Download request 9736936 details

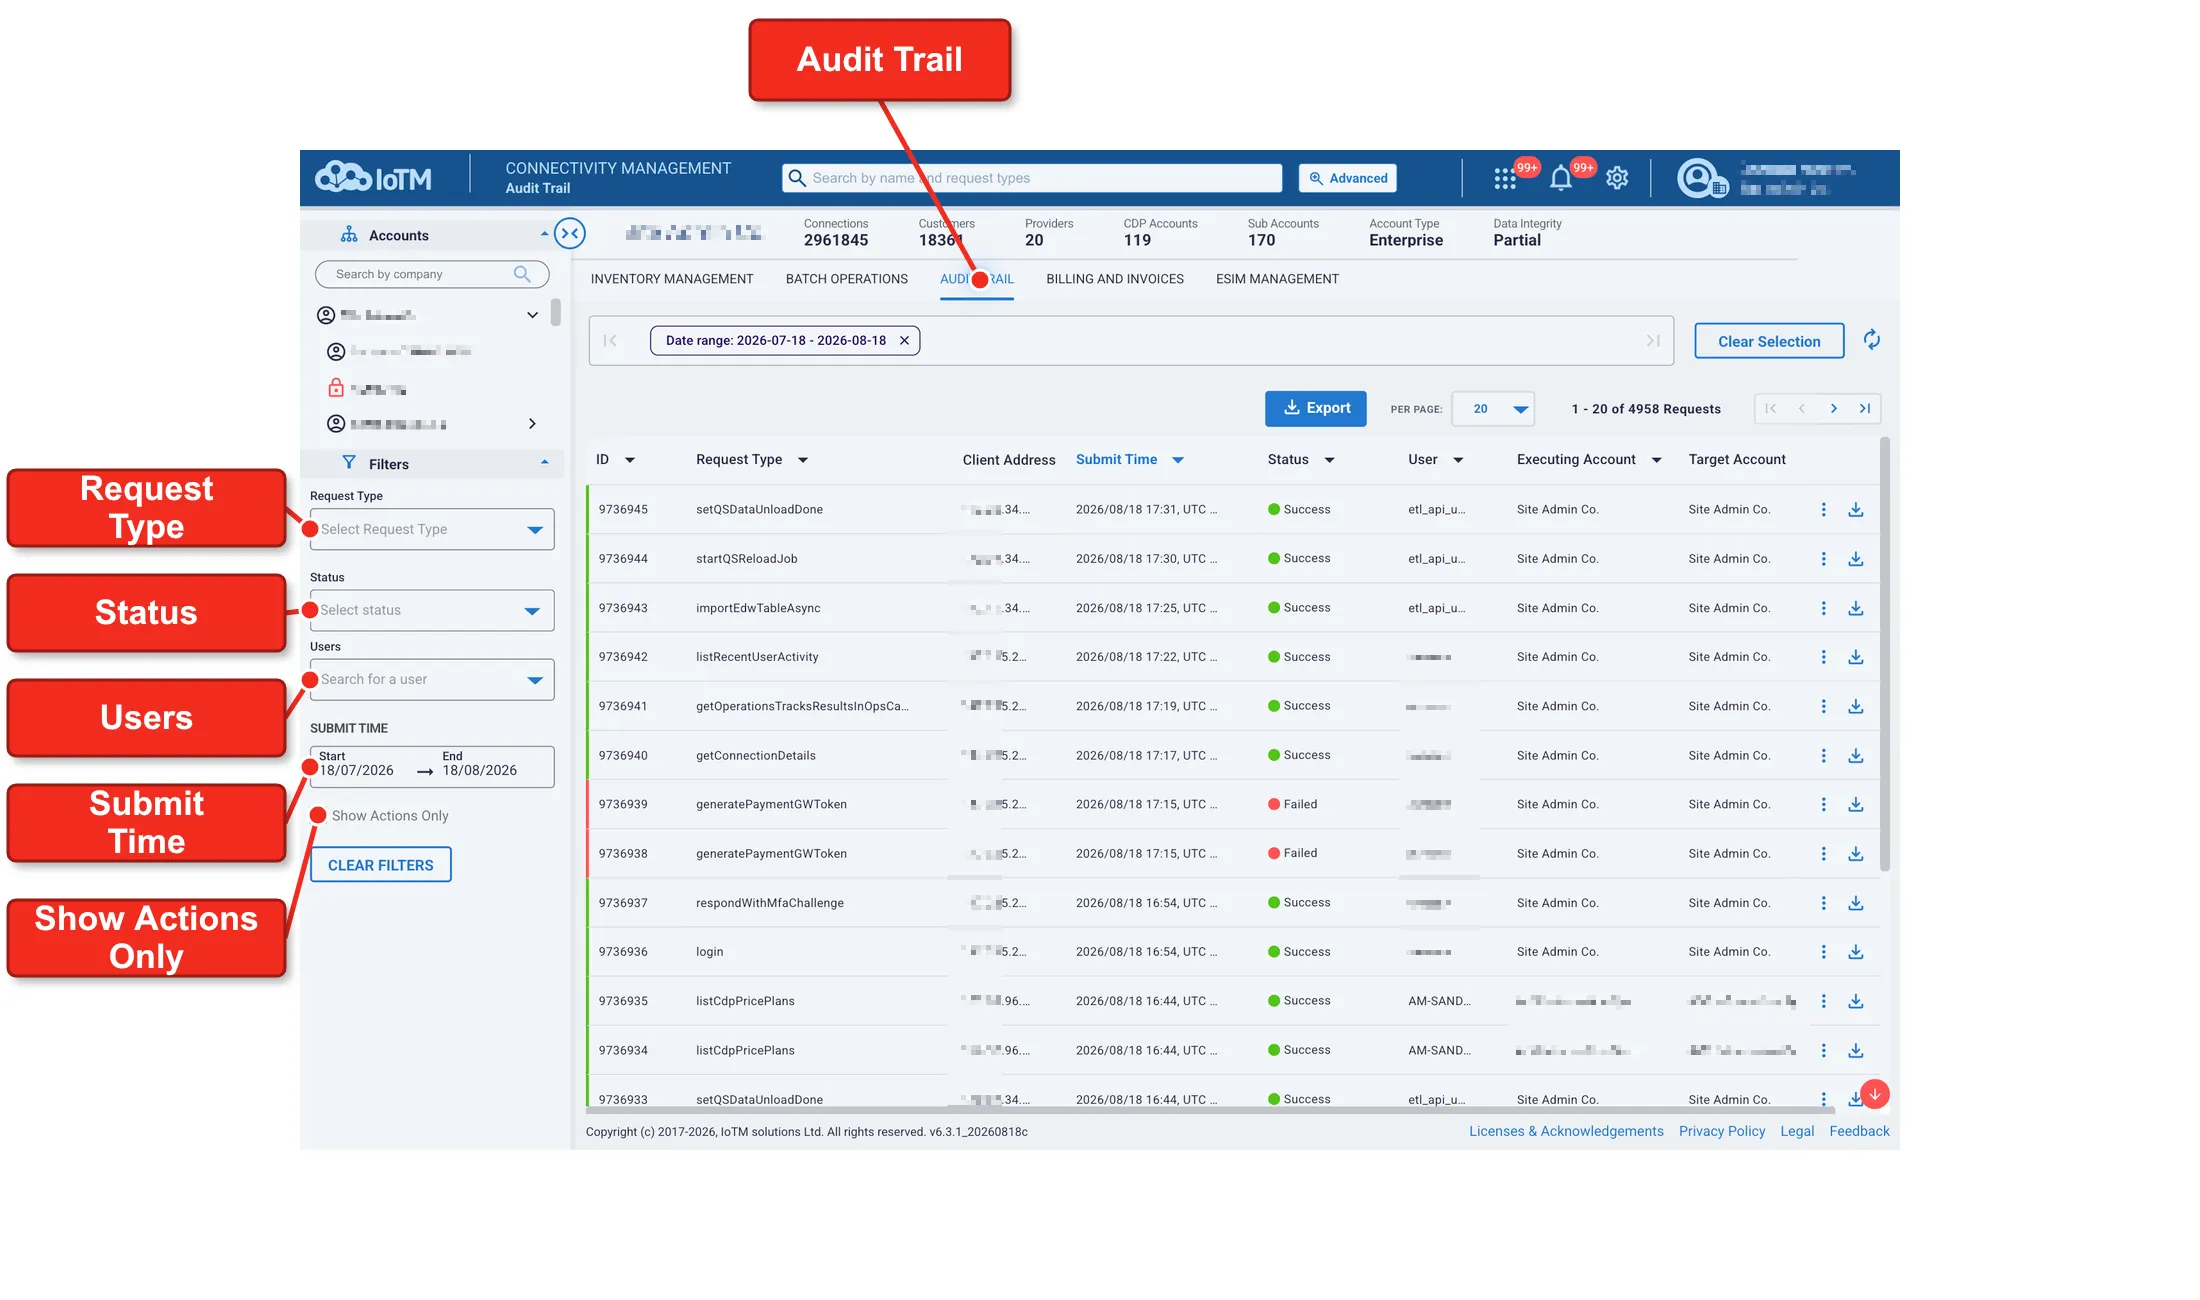(x=1856, y=952)
